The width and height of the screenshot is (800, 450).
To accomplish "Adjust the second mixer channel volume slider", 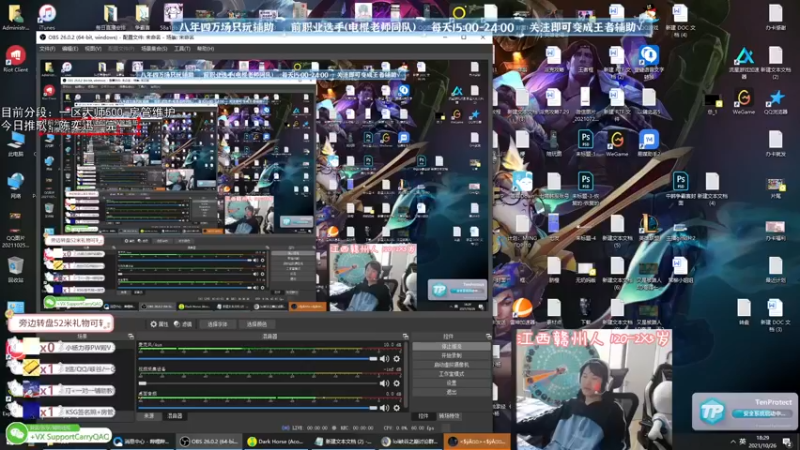I will [258, 383].
